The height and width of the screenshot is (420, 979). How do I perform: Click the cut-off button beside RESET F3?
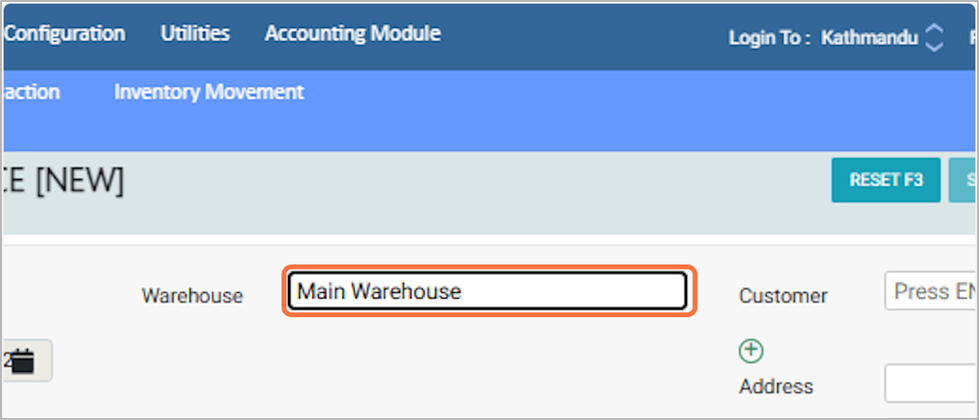pos(964,180)
